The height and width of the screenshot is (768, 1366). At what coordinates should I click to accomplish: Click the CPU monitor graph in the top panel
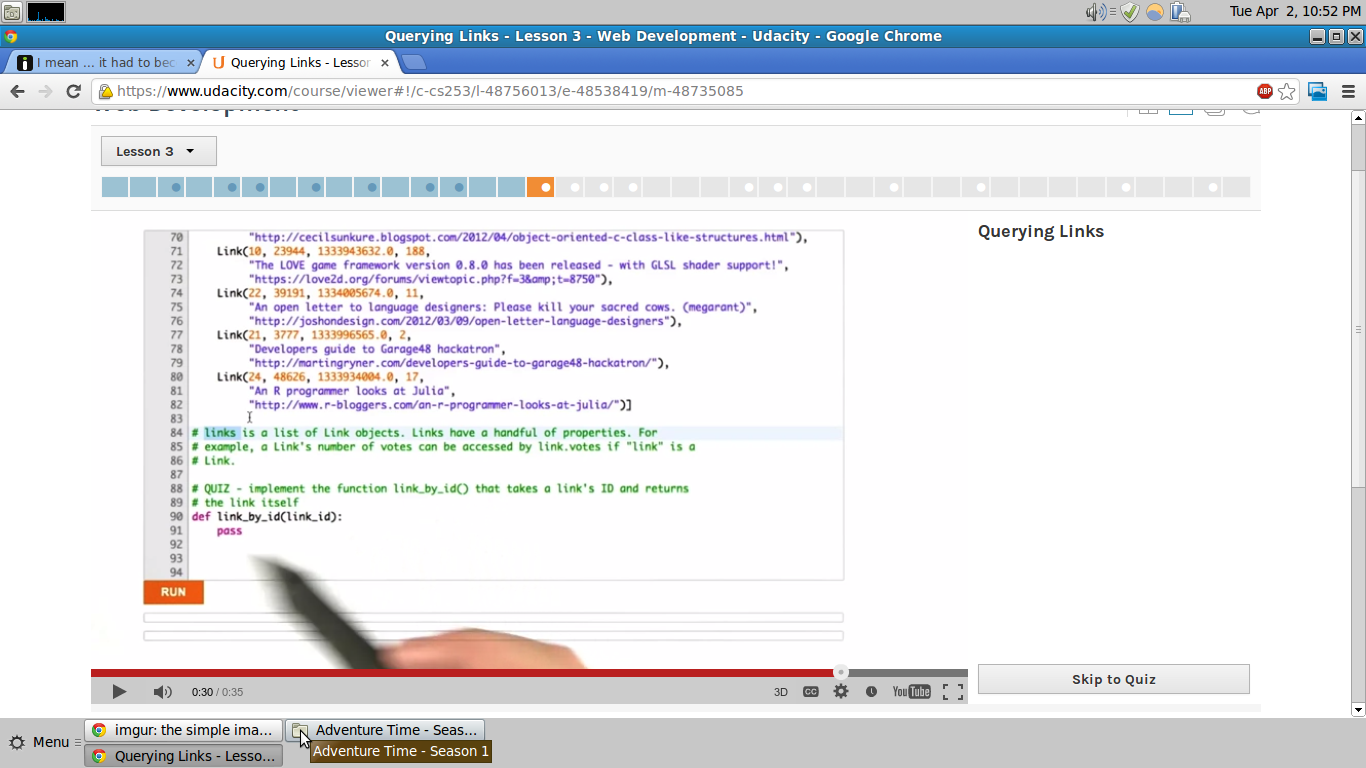[x=46, y=12]
